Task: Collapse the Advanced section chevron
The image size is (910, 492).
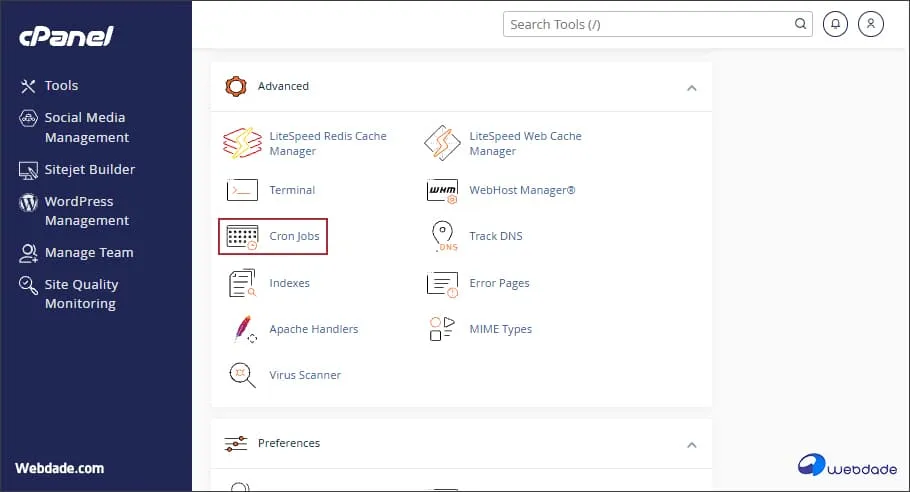Action: click(691, 88)
